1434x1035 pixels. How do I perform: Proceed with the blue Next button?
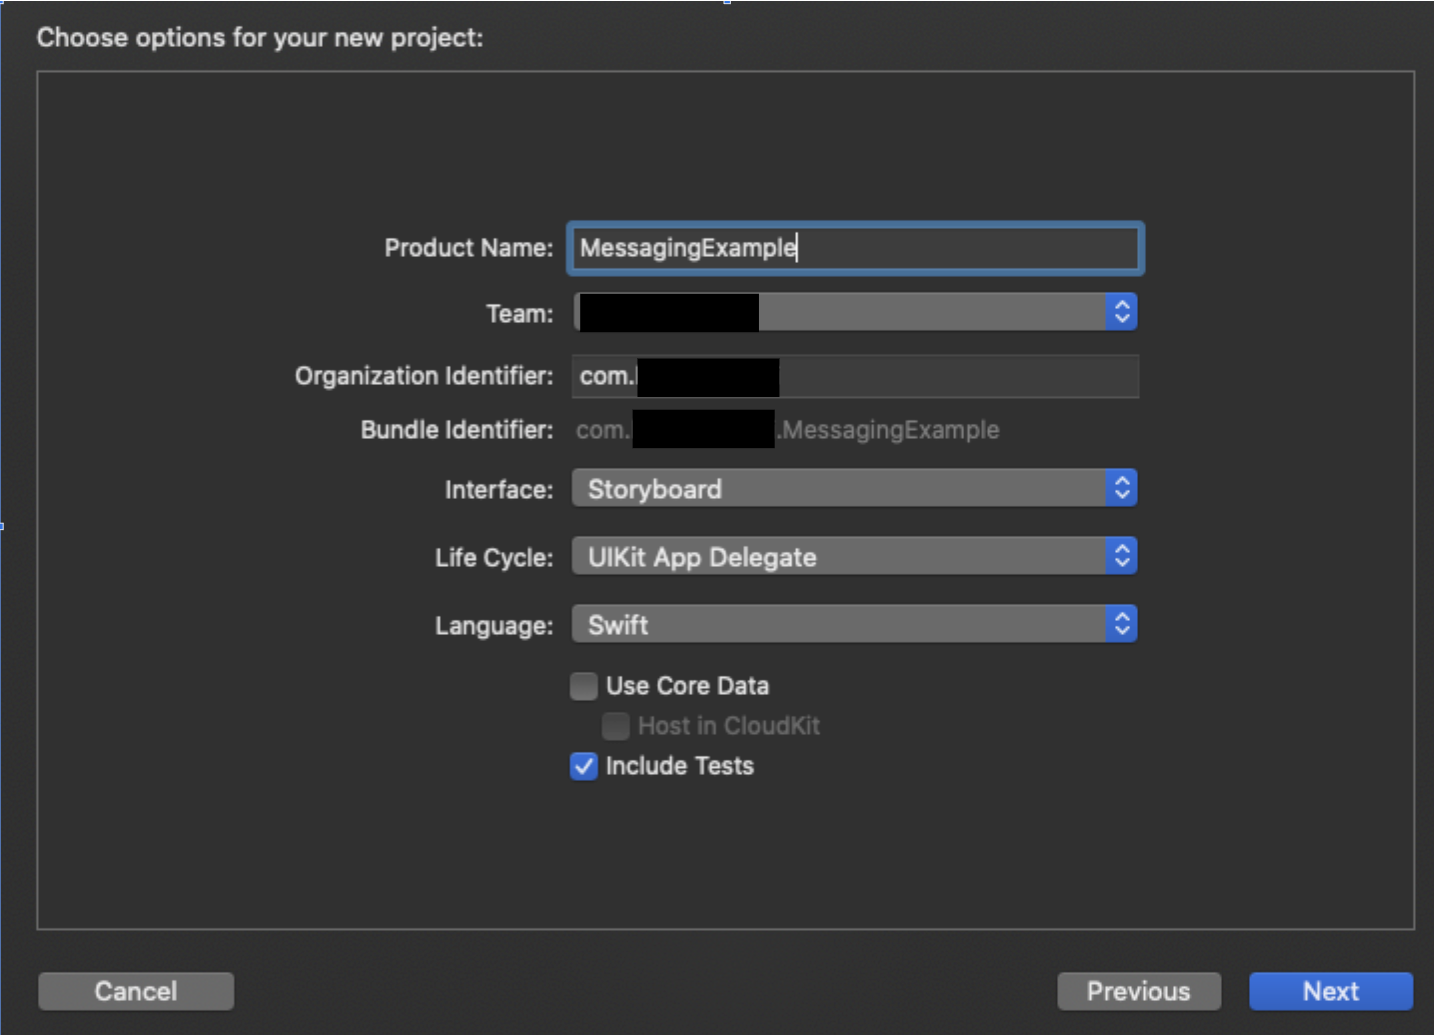(x=1330, y=991)
